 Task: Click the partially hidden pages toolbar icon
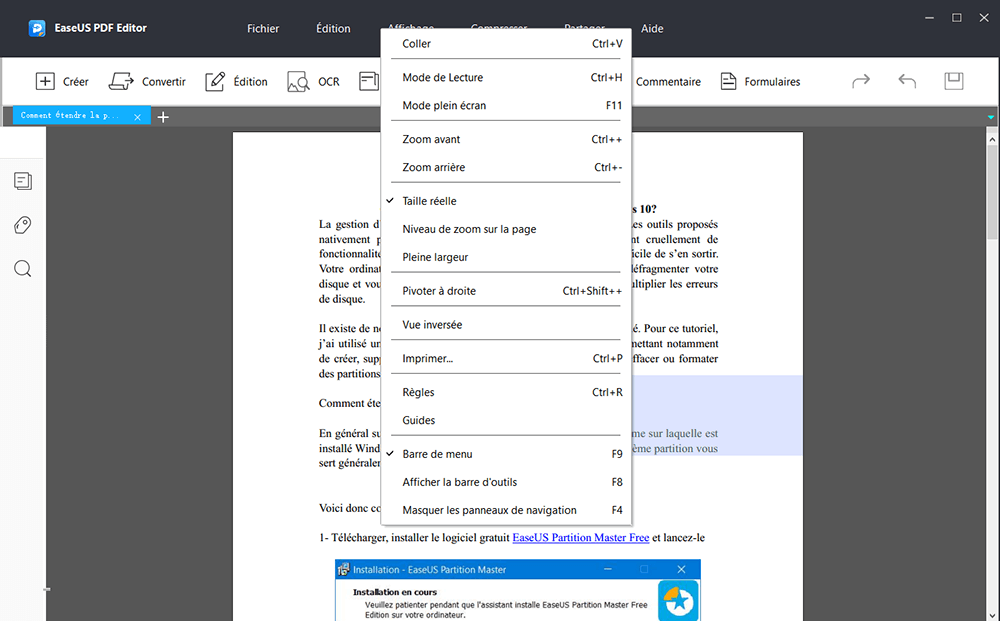(369, 82)
